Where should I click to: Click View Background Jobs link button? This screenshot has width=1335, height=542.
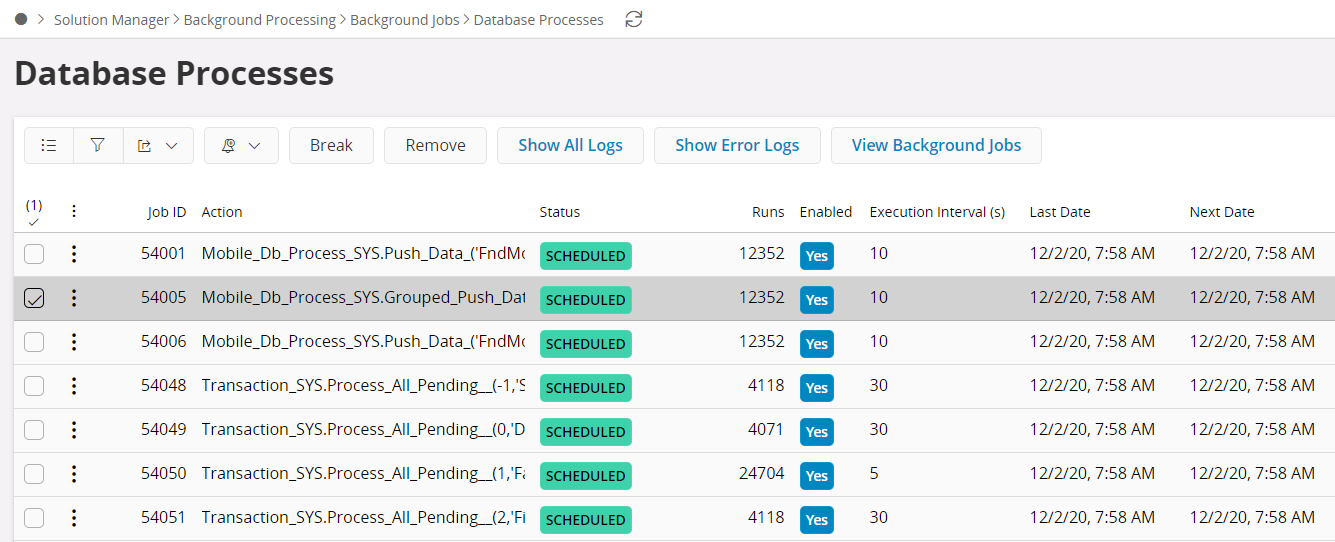click(x=936, y=145)
